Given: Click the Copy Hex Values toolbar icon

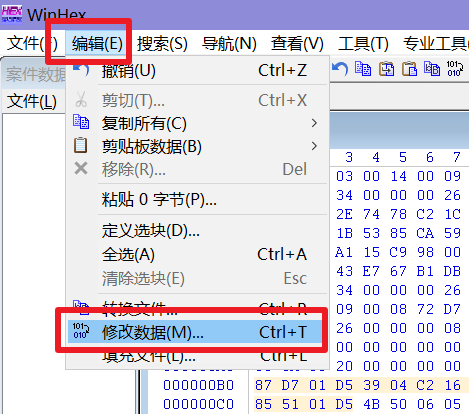Looking at the screenshot, I should 432,69.
